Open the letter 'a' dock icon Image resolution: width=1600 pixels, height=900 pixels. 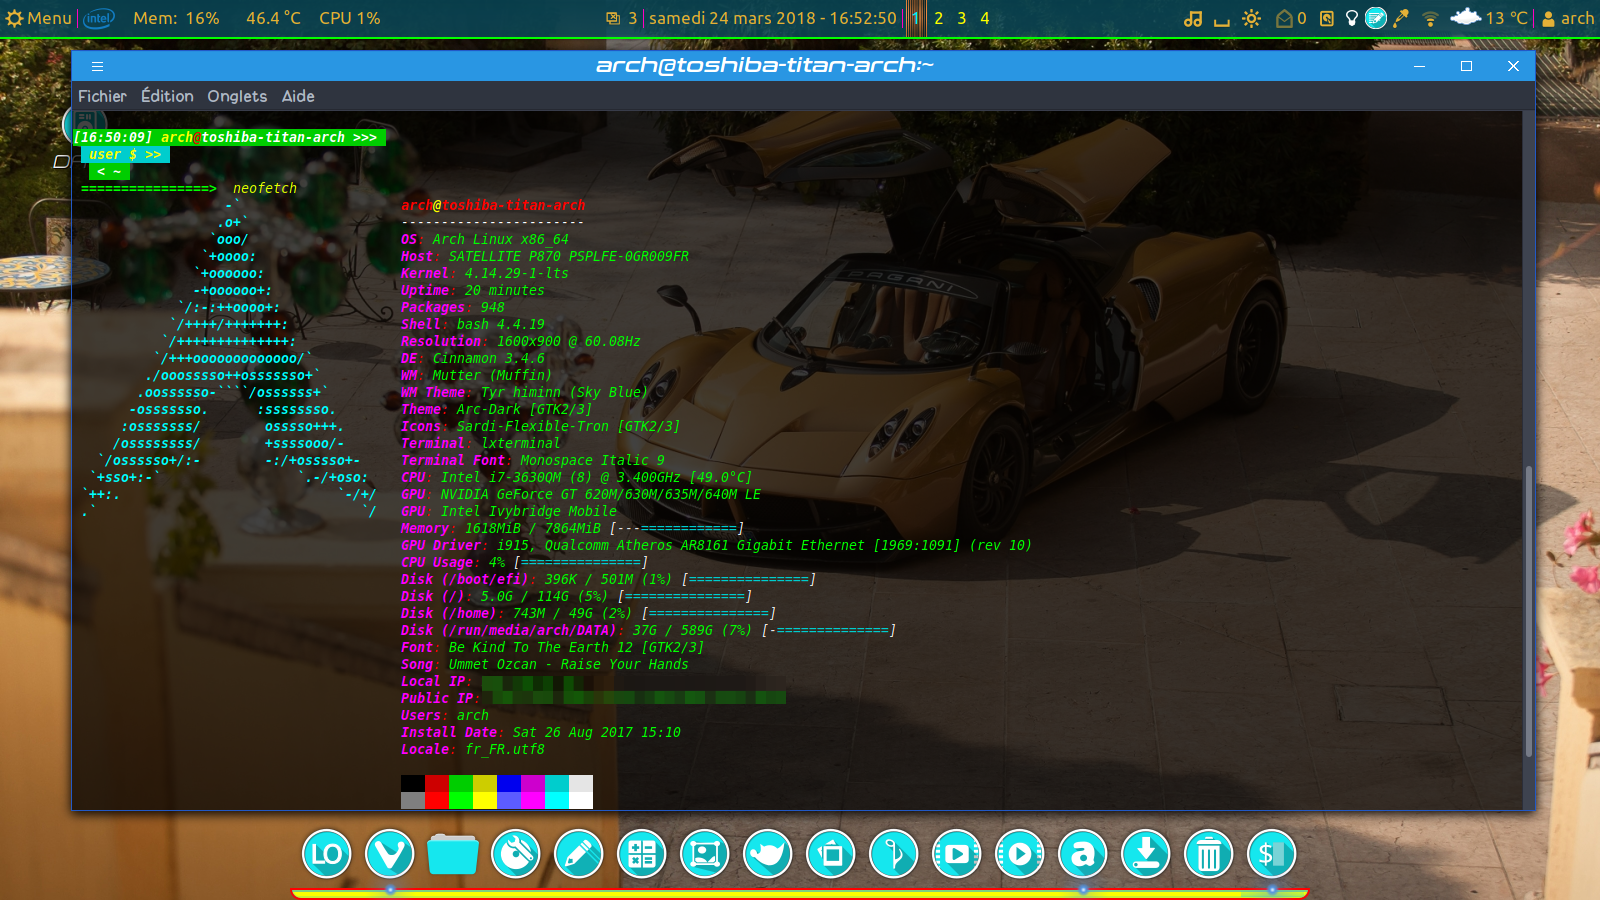1083,854
